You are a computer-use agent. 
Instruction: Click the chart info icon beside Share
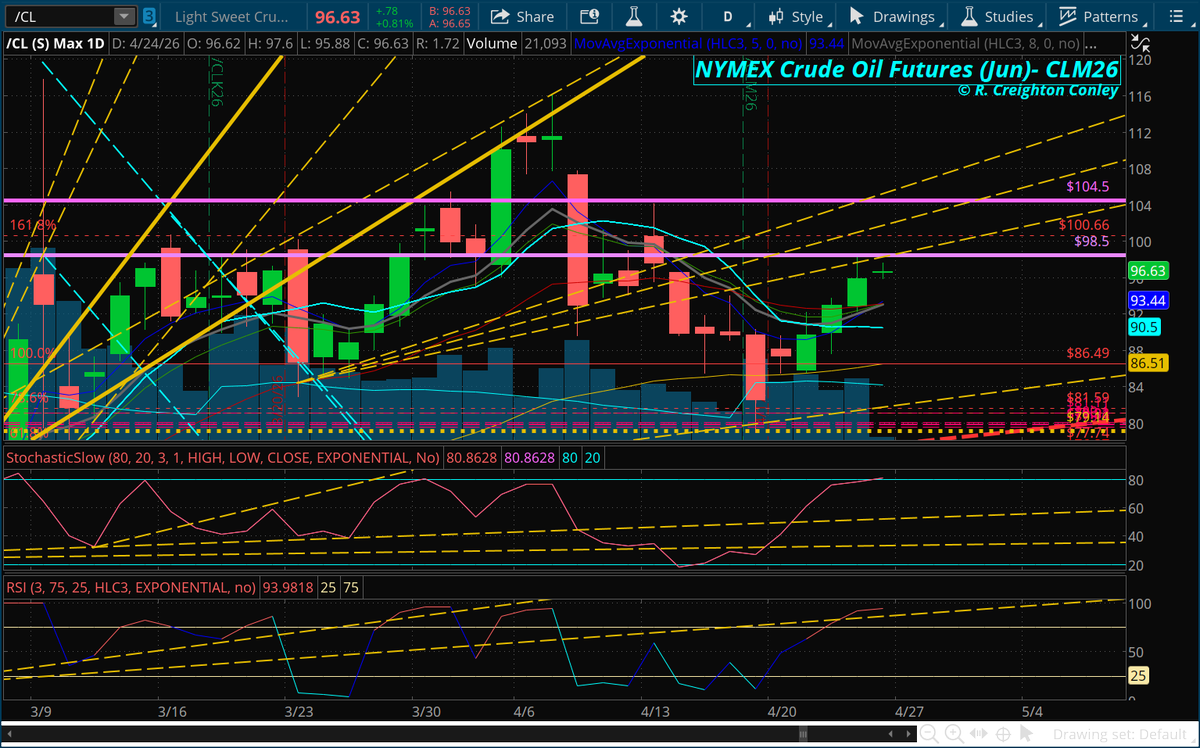(x=588, y=16)
